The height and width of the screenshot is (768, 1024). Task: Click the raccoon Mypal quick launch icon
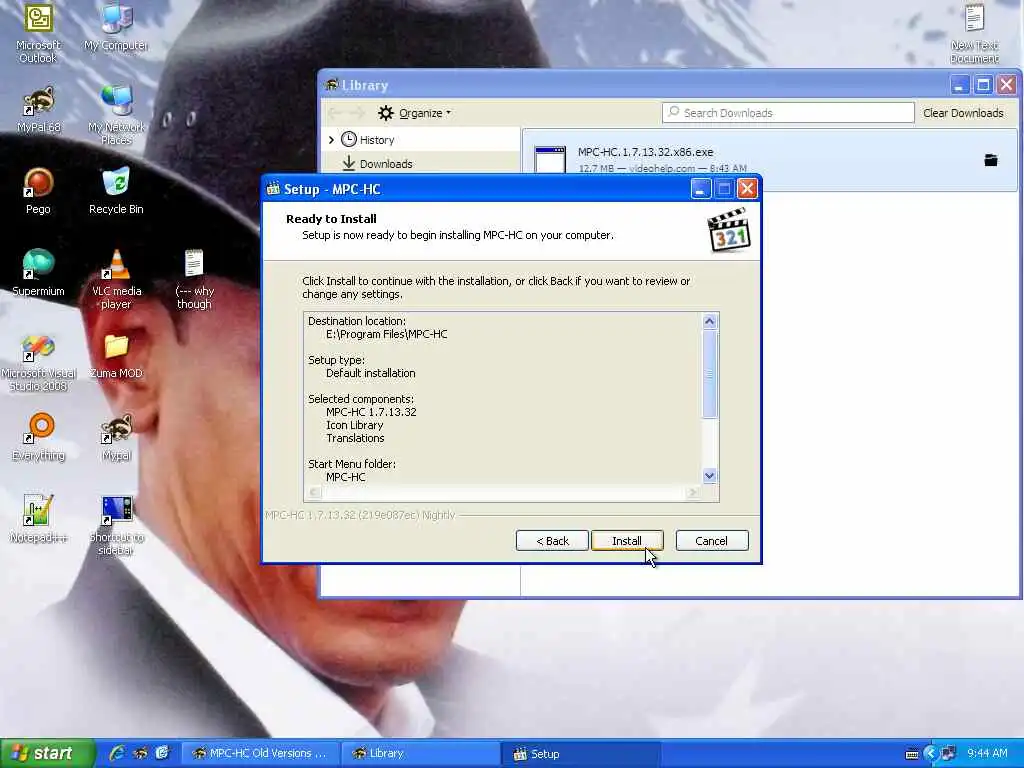tap(140, 753)
